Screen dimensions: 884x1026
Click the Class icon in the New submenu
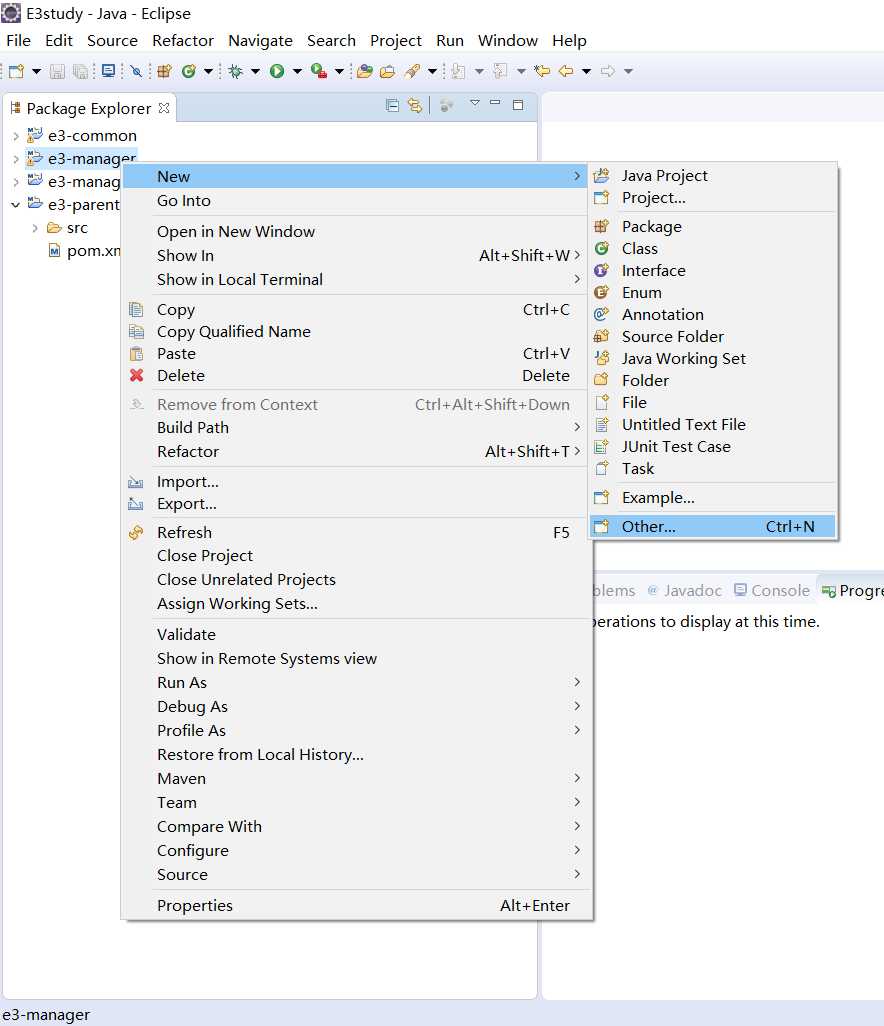[x=601, y=249]
